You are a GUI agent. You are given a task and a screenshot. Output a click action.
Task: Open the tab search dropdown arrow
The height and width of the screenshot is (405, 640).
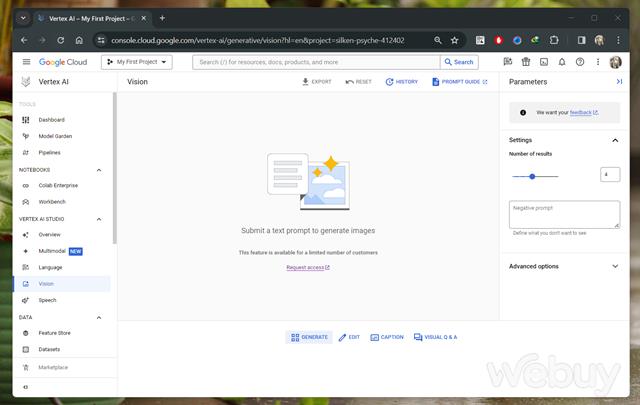(23, 18)
